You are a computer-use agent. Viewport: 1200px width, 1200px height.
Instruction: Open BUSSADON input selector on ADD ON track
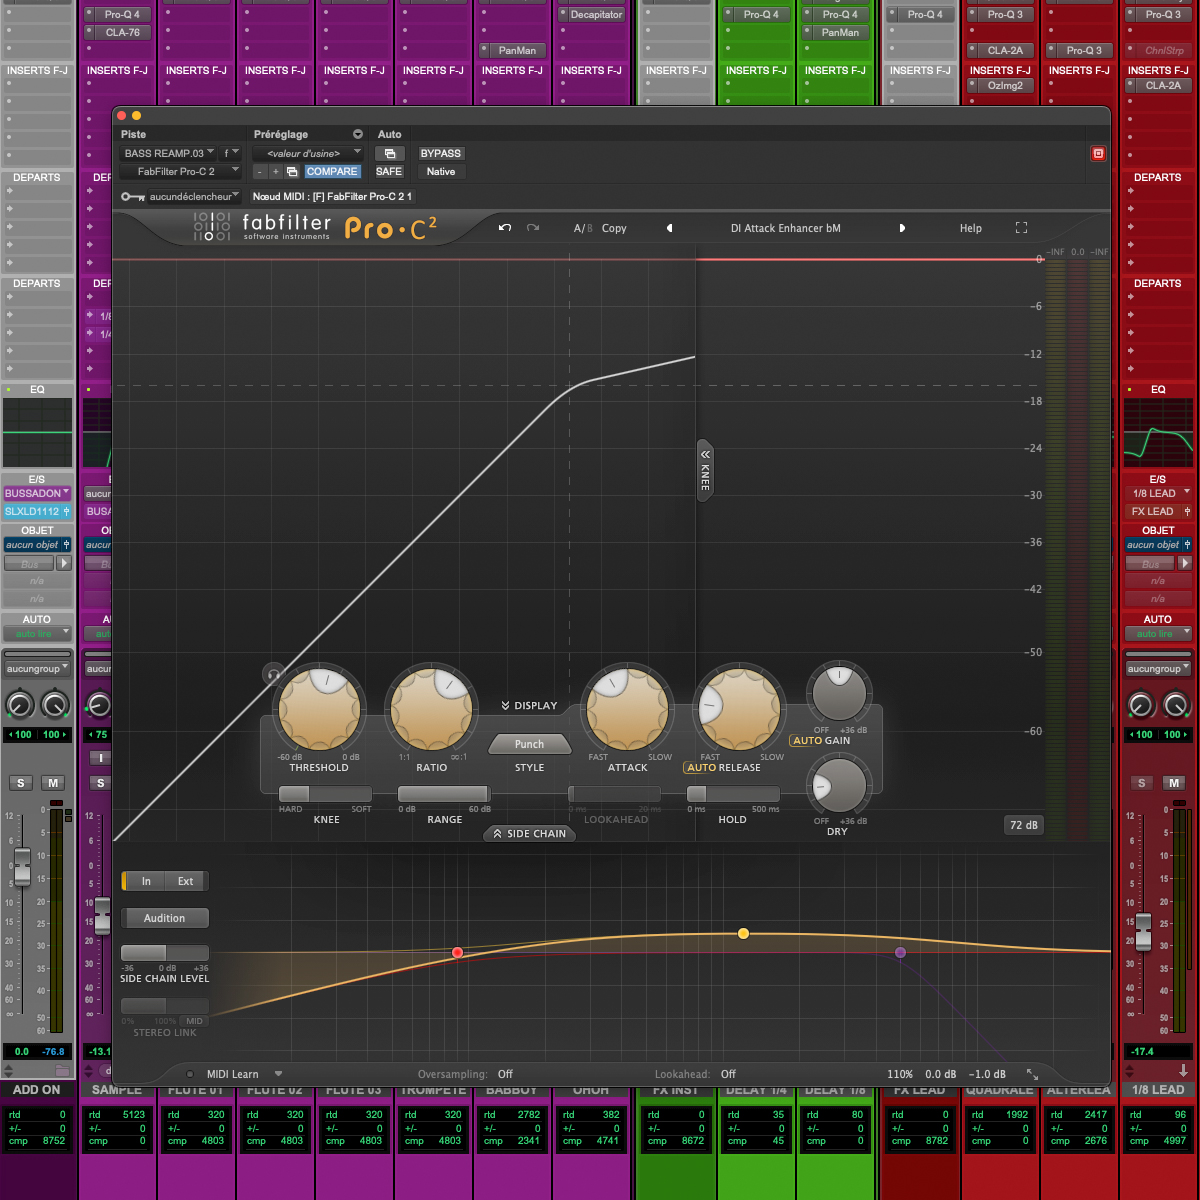(x=37, y=493)
